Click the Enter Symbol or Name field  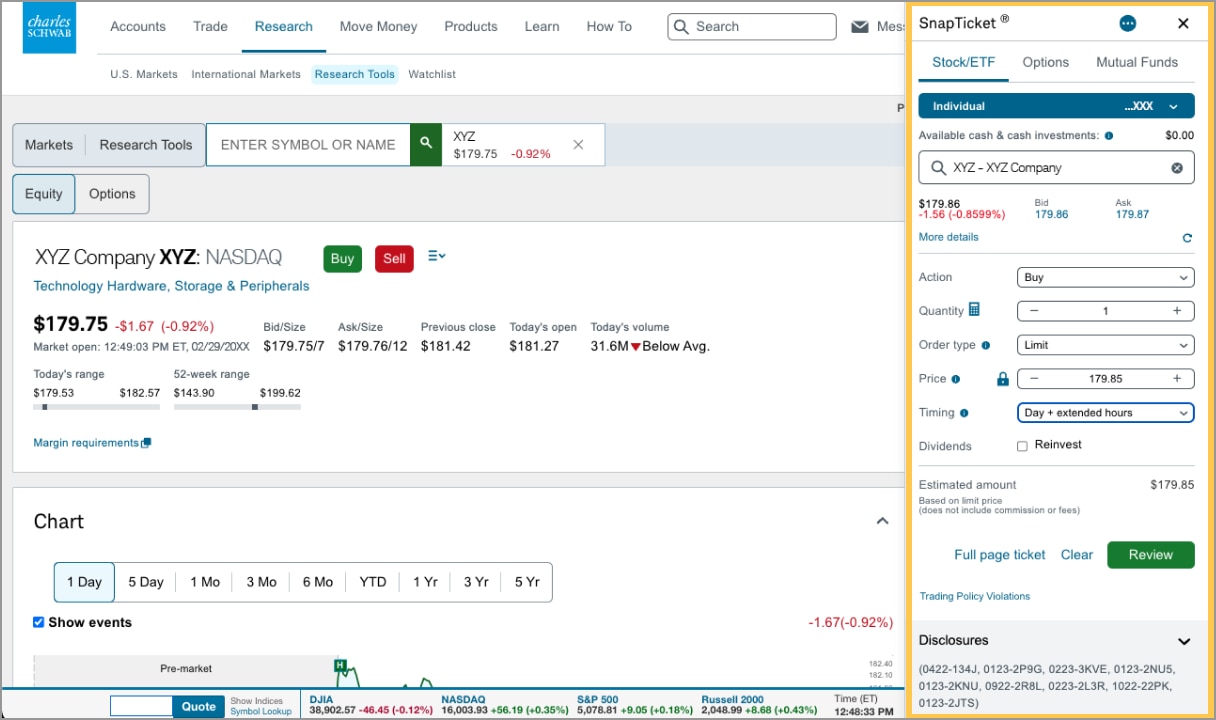(307, 144)
